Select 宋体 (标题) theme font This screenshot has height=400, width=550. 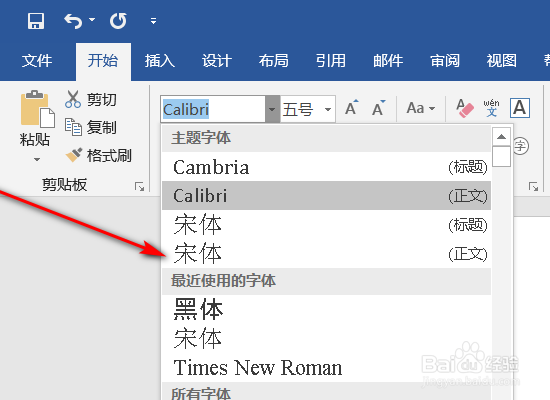(x=326, y=225)
